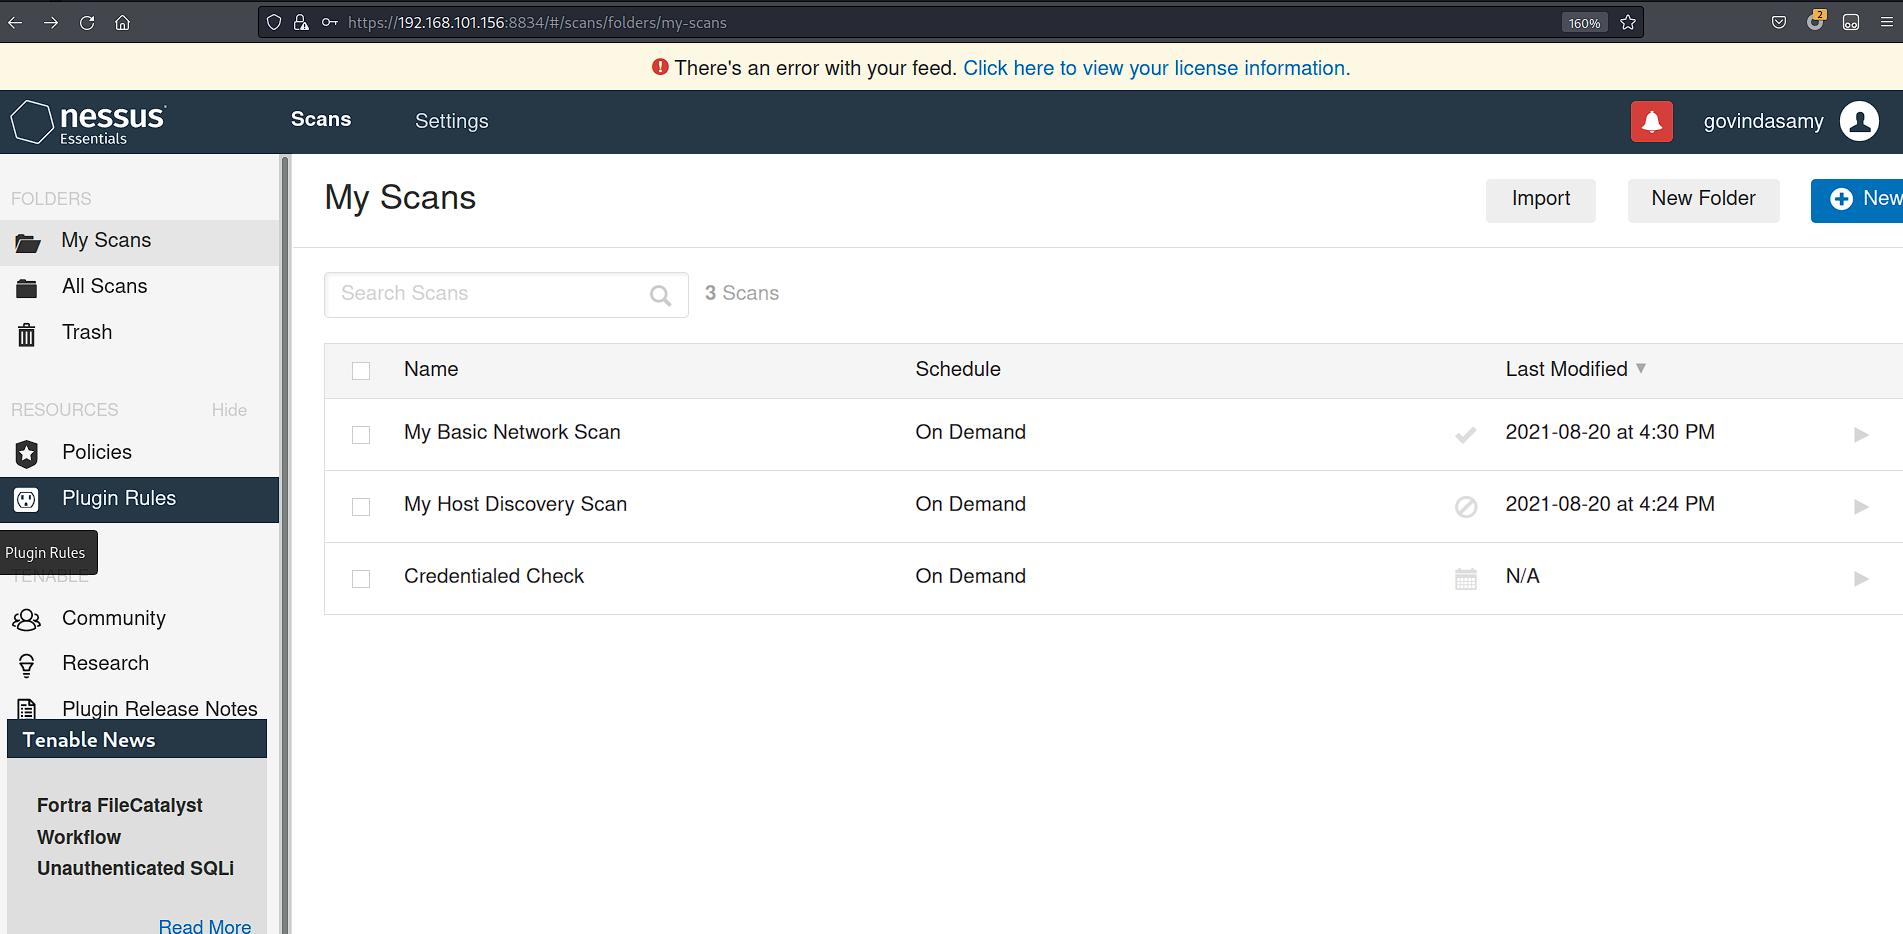Check the Credentialed Check checkbox
The width and height of the screenshot is (1903, 934).
[361, 579]
